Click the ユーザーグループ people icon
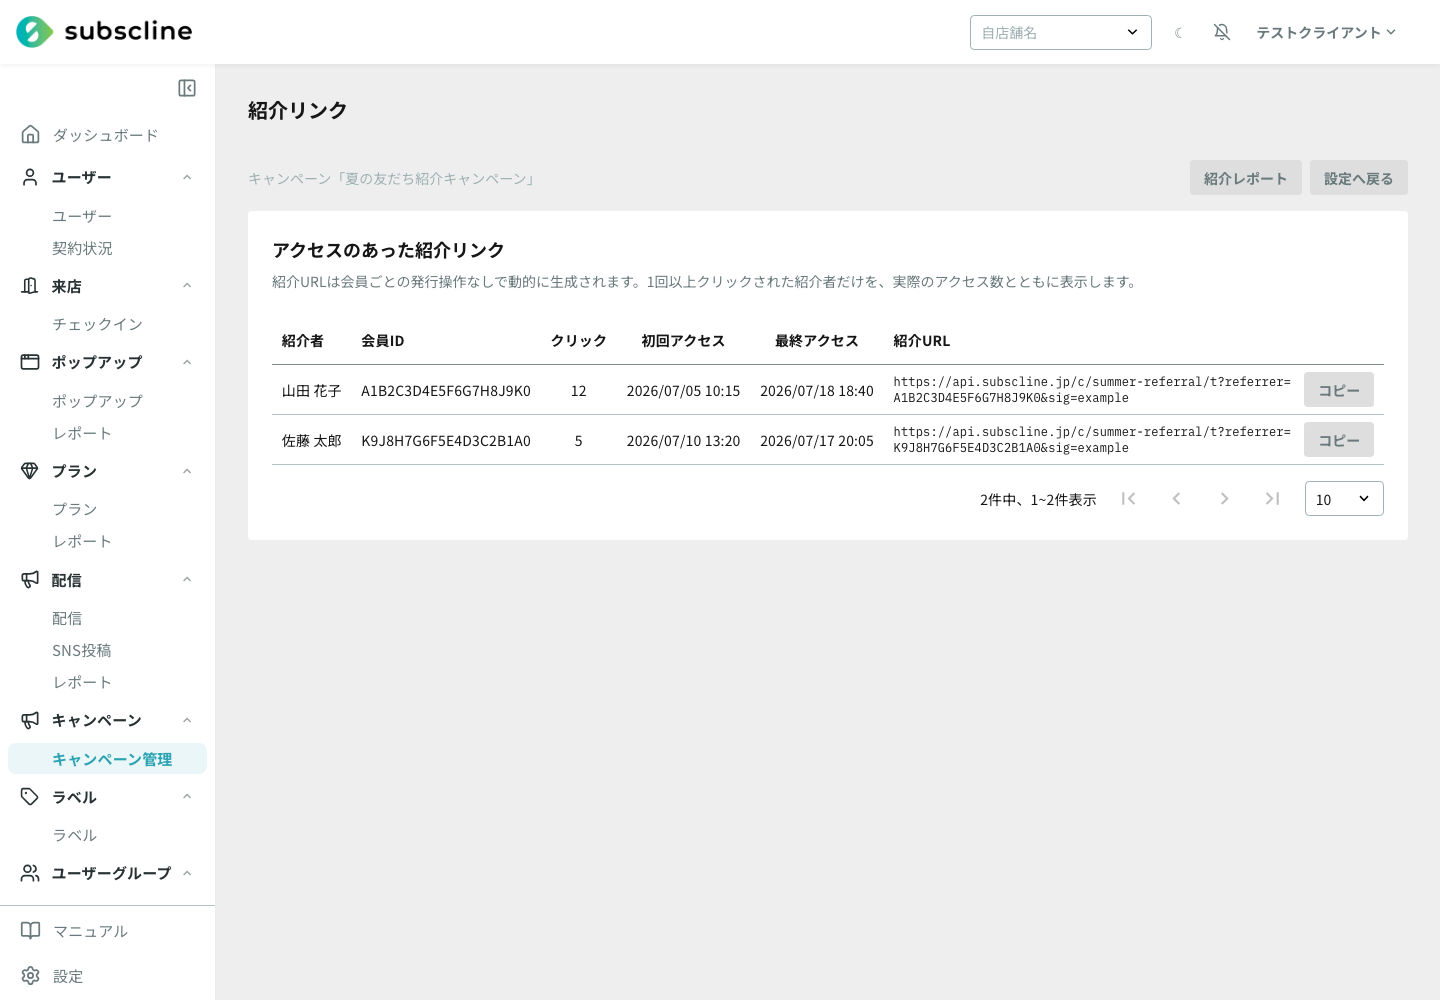Image resolution: width=1440 pixels, height=1000 pixels. tap(31, 873)
